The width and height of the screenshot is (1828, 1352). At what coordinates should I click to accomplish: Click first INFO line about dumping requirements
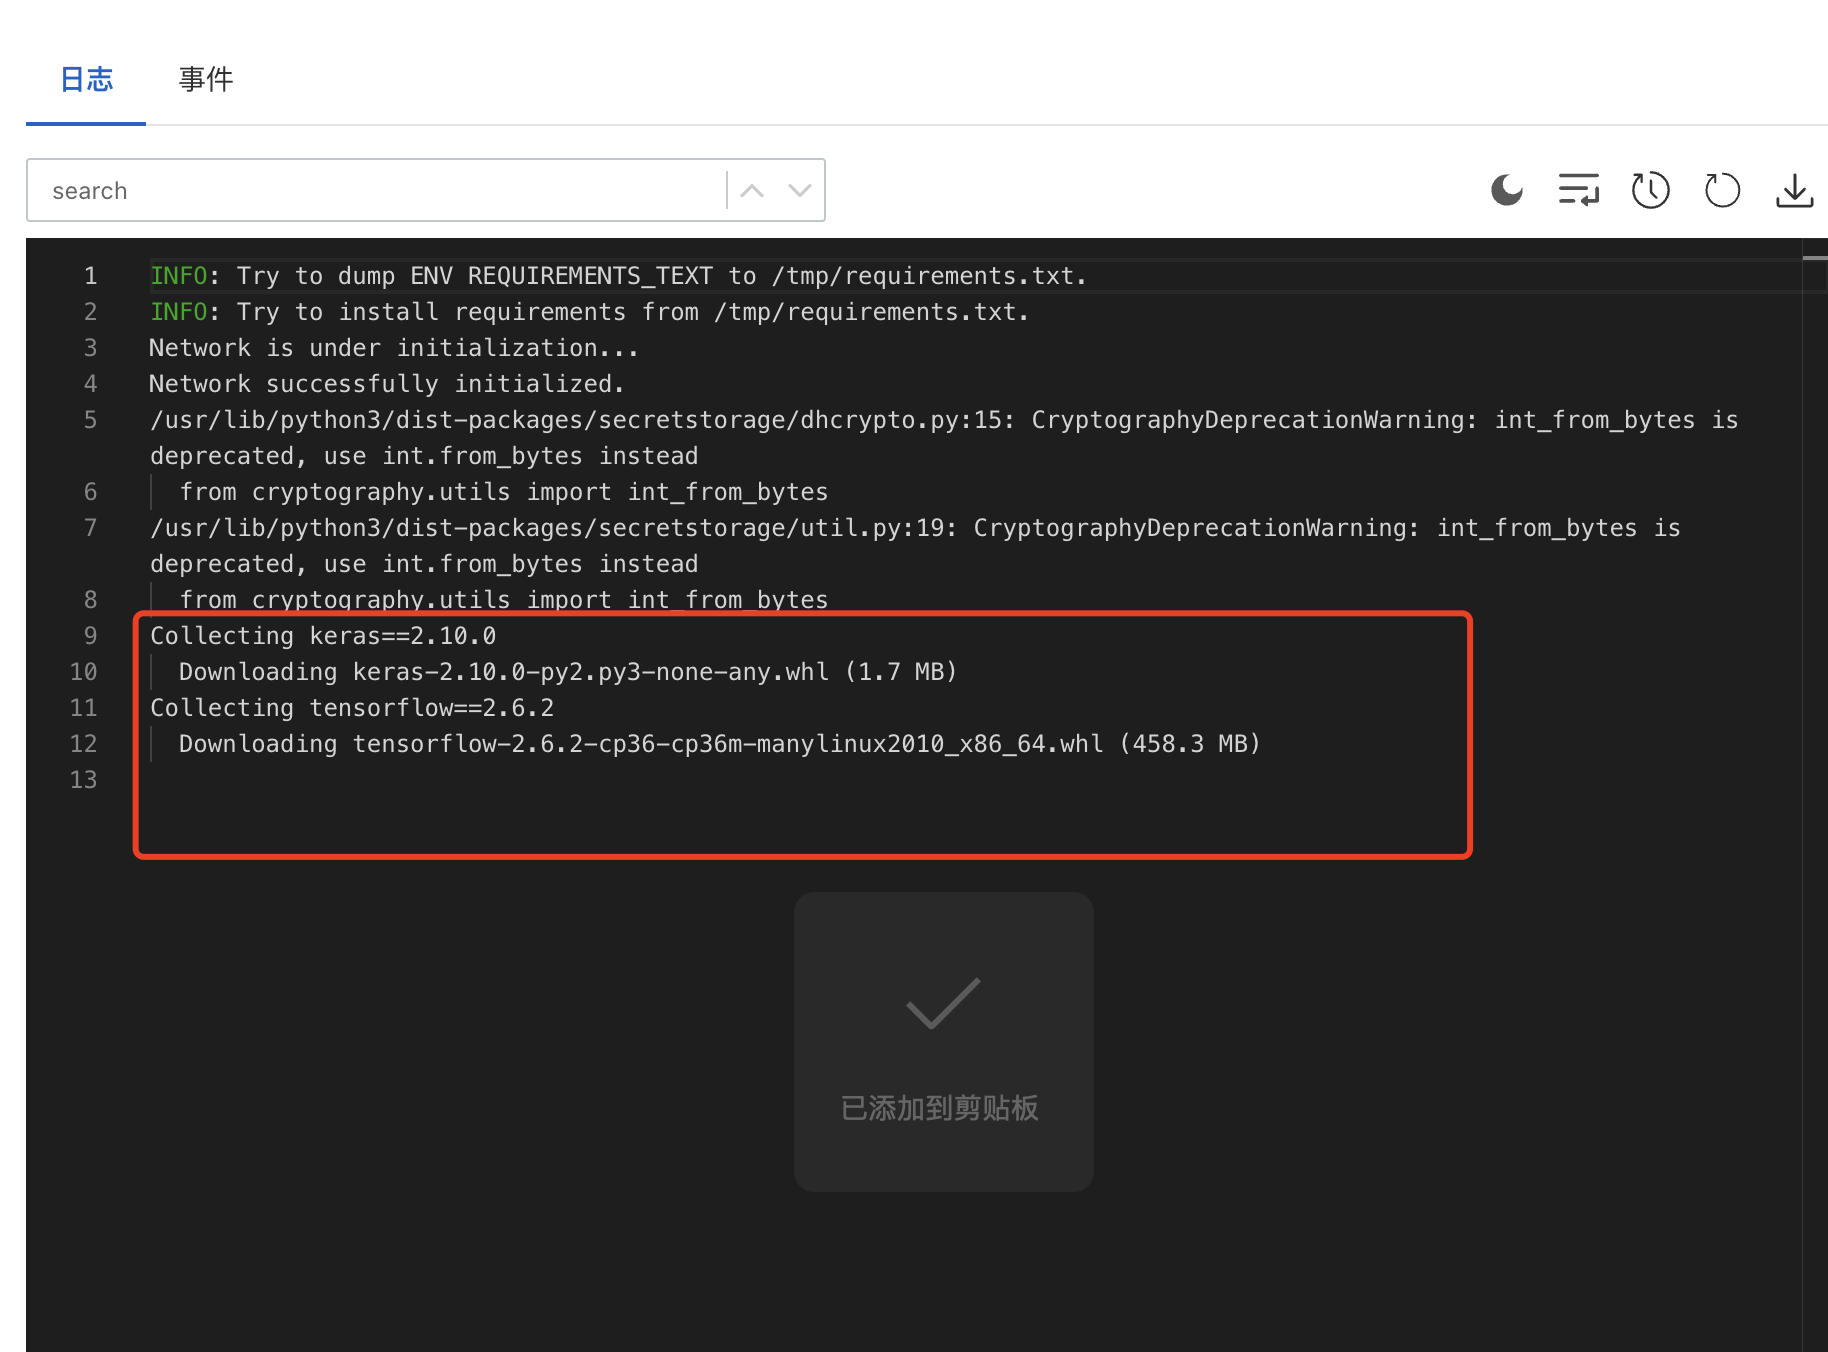(x=618, y=276)
